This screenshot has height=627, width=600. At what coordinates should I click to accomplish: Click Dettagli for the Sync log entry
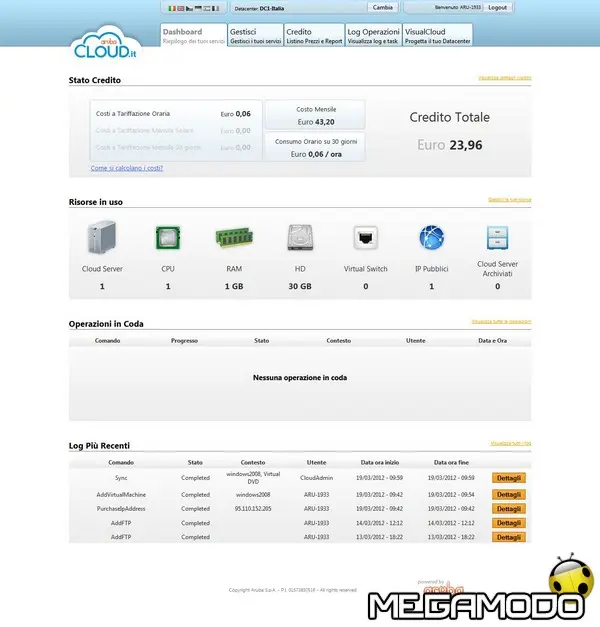pos(508,478)
